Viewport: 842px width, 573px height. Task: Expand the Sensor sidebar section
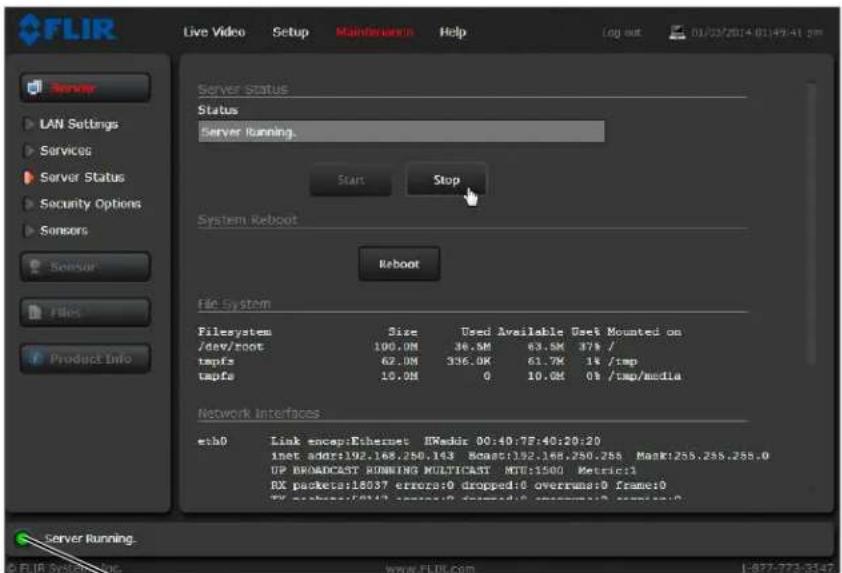pyautogui.click(x=85, y=266)
